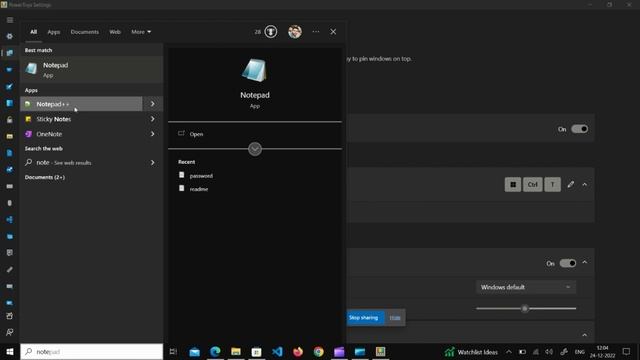
Task: Open Image Resizer in PowerToys sidebar
Action: coord(10,170)
